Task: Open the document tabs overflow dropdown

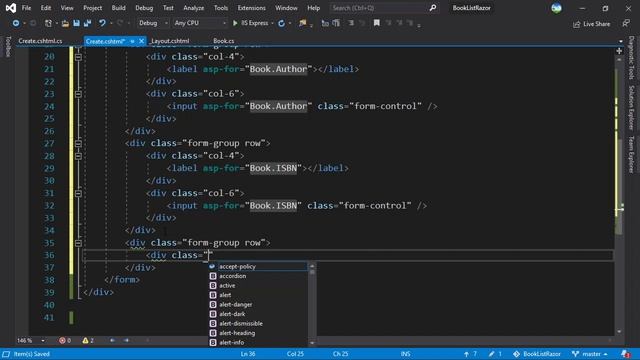Action: pyautogui.click(x=620, y=41)
